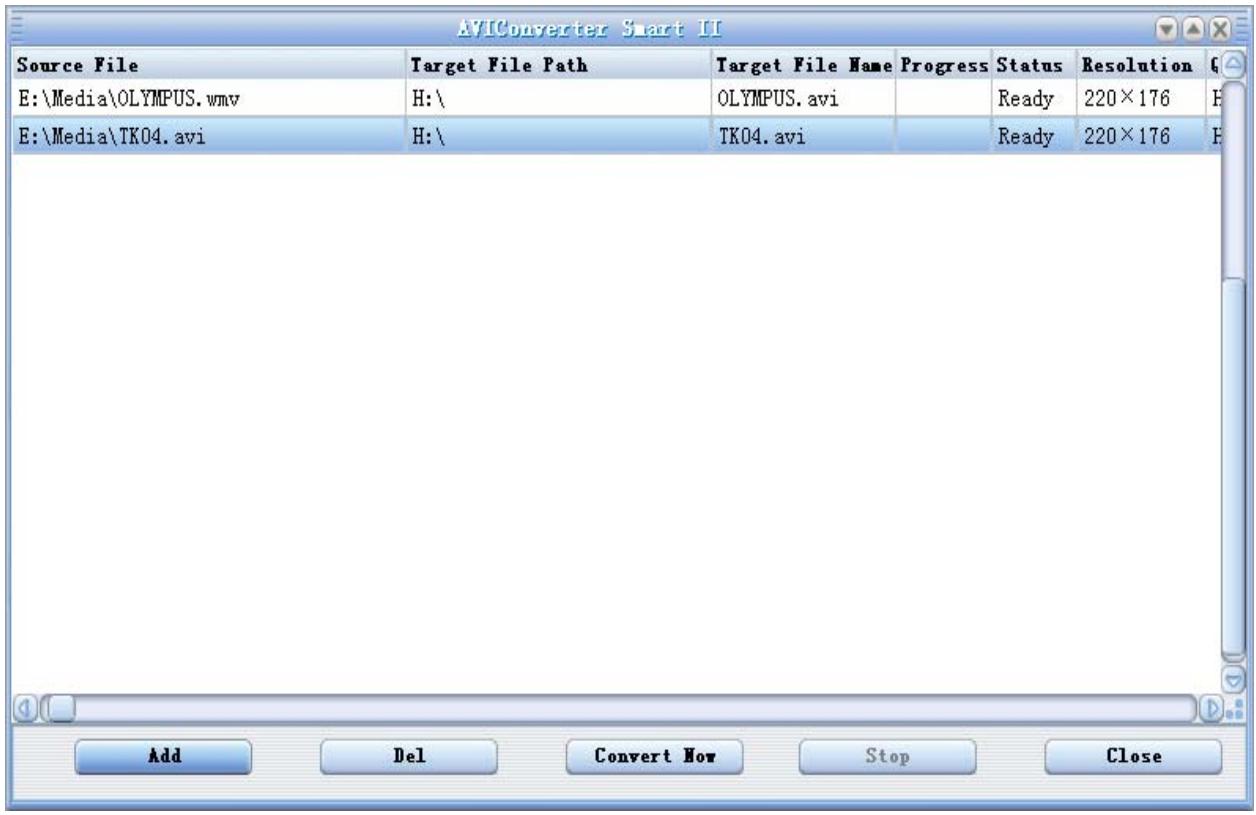Viewport: 1256px width, 815px height.
Task: Remove selected file with Del button
Action: point(408,757)
